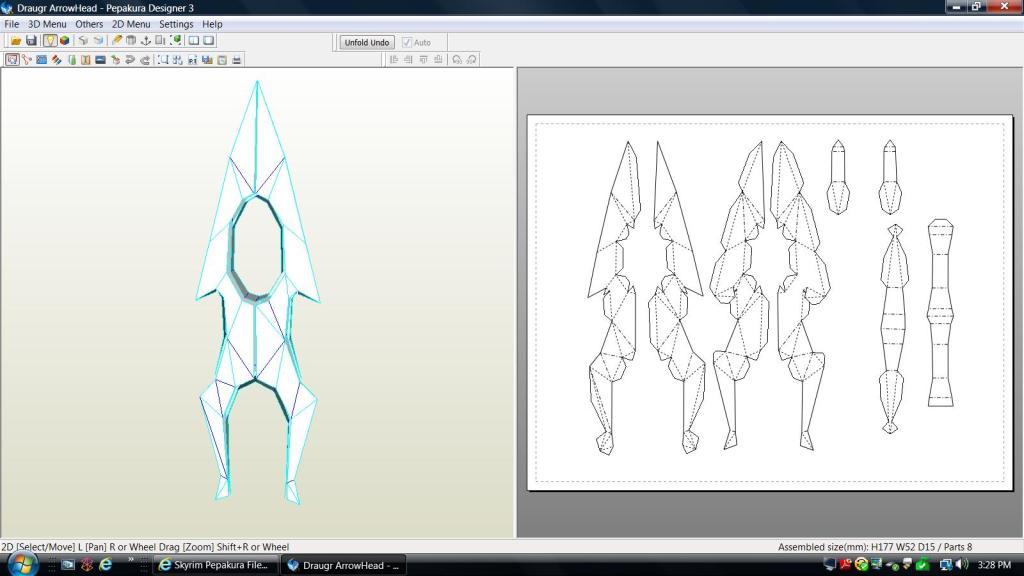Click the align top icon
Viewport: 1024px width, 576px height.
(424, 59)
